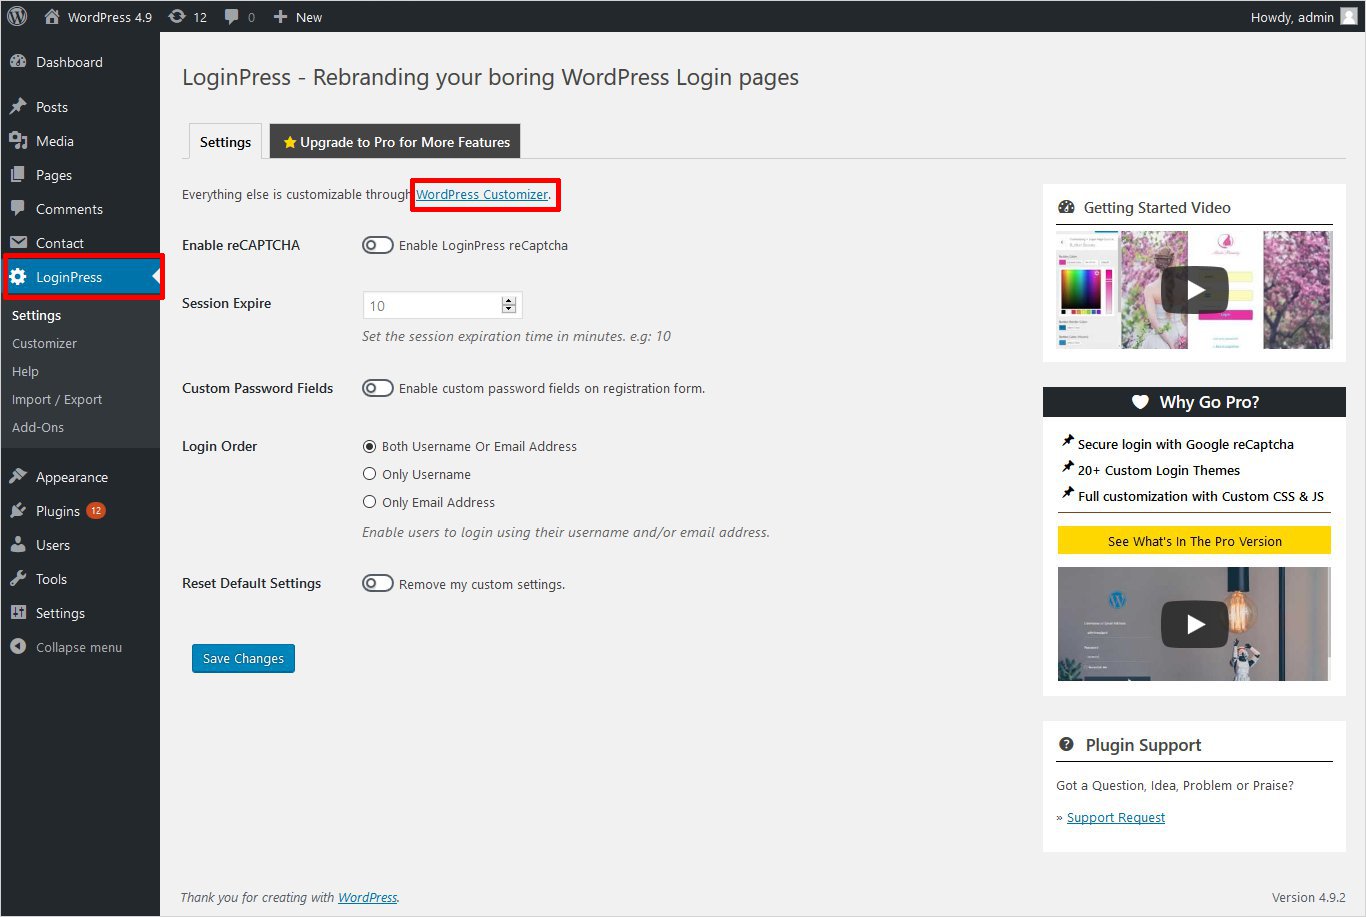Play the Getting Started video
Viewport: 1366px width, 917px height.
pos(1194,290)
